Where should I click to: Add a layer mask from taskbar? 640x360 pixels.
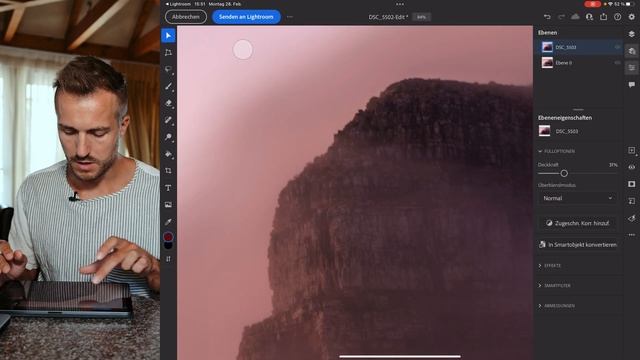(x=632, y=184)
